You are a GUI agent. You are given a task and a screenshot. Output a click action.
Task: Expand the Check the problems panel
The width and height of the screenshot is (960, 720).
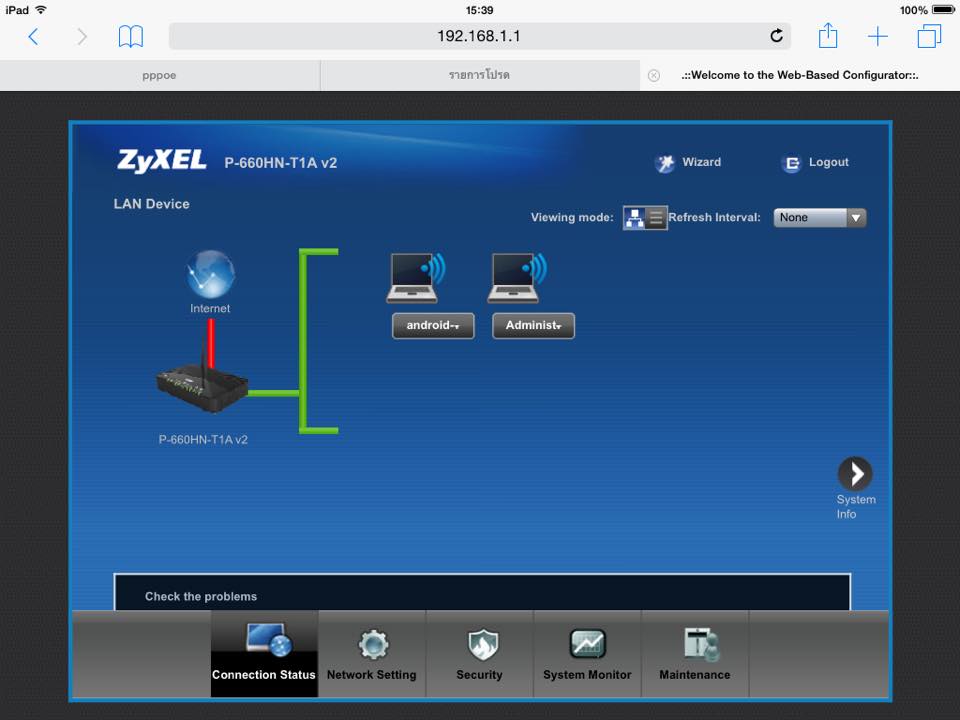(482, 593)
